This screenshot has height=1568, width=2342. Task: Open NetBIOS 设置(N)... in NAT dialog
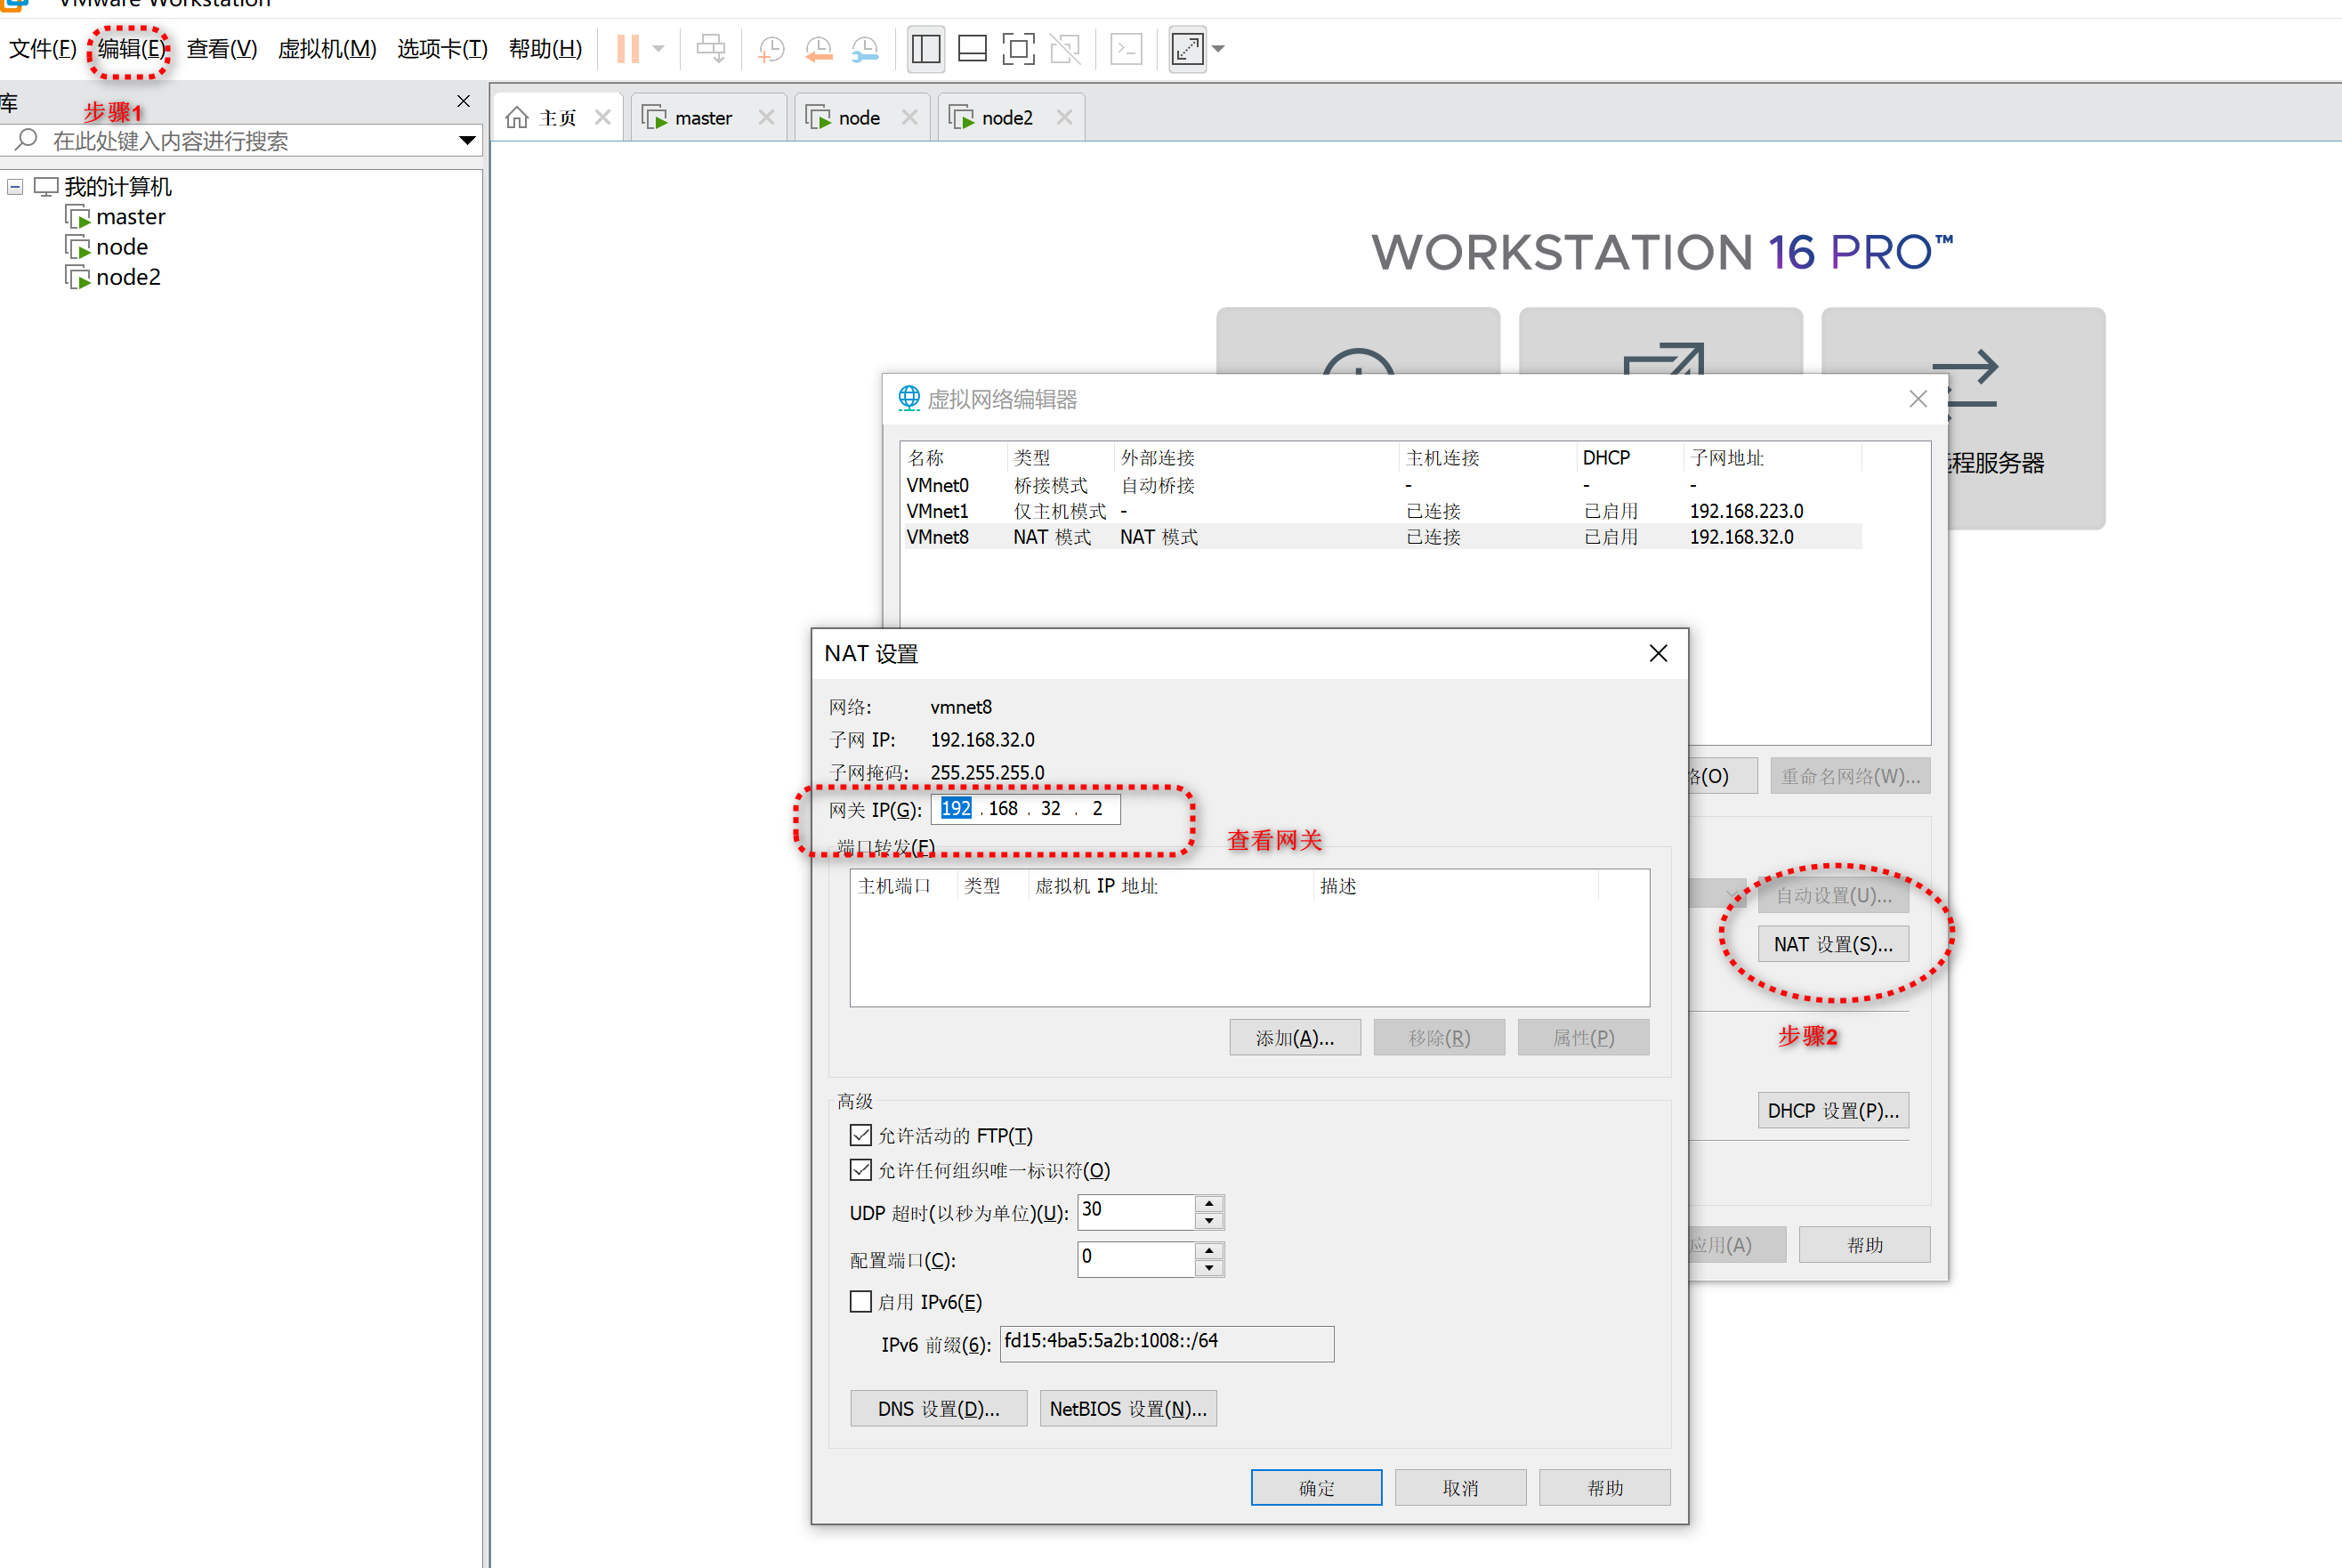coord(1128,1409)
